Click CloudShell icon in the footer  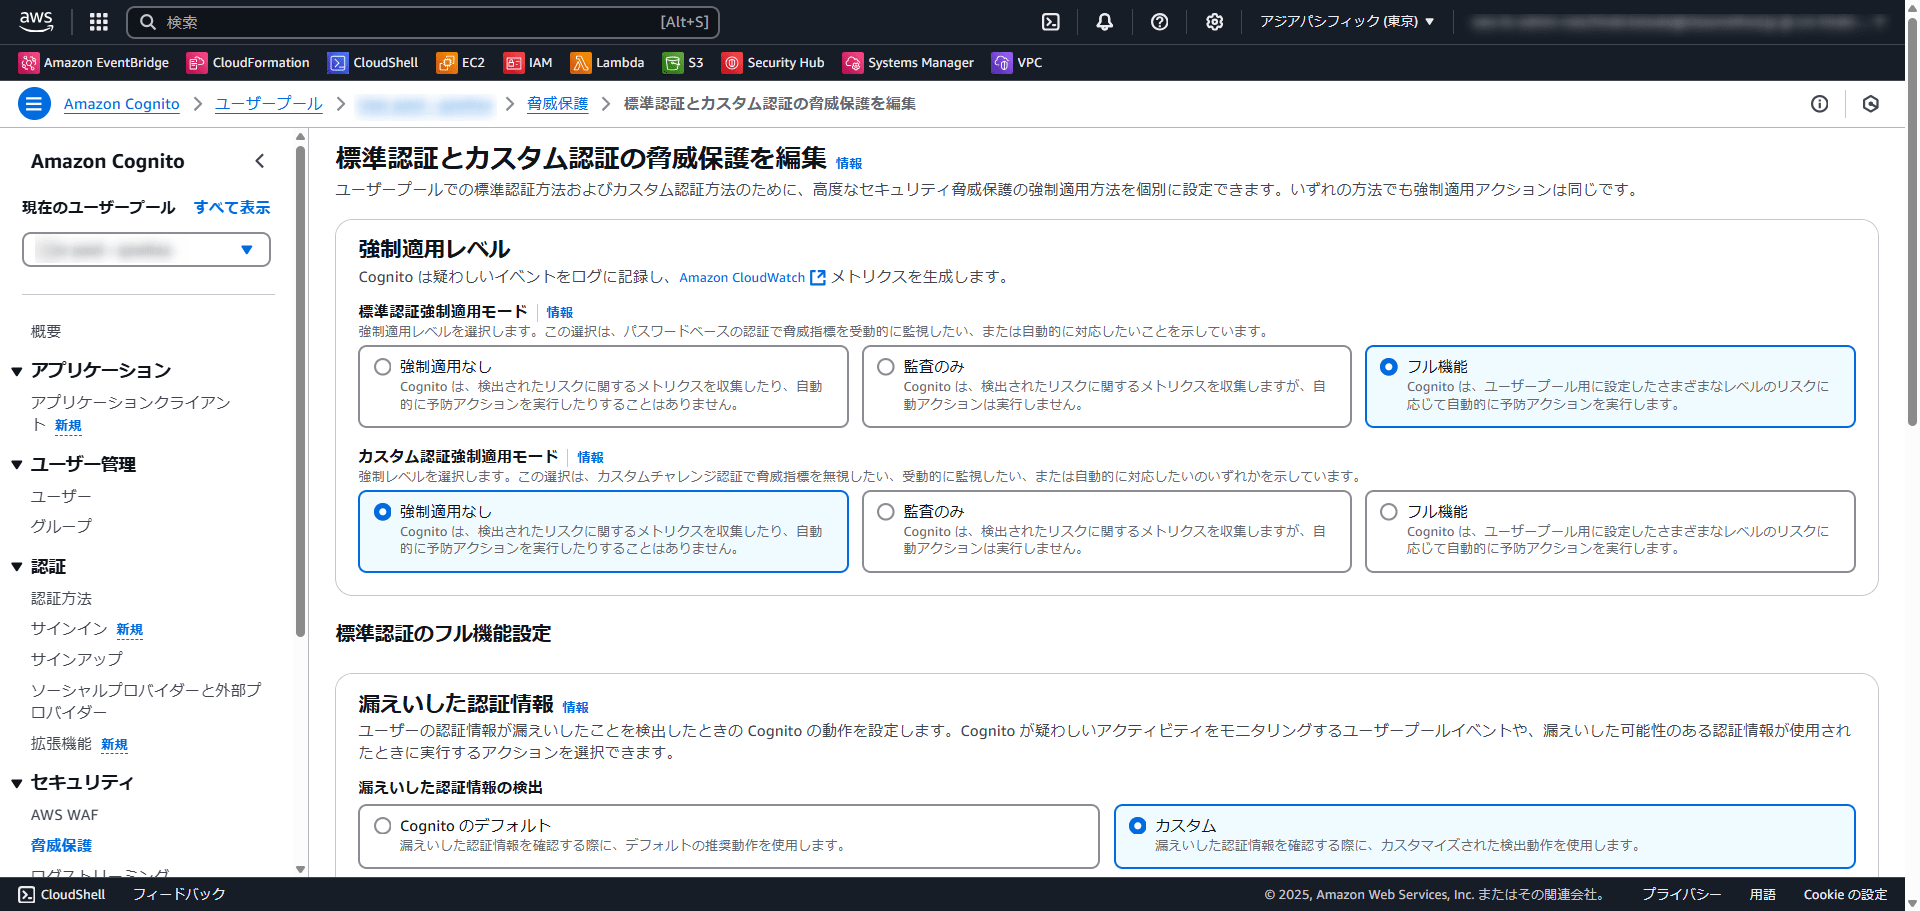tap(26, 894)
